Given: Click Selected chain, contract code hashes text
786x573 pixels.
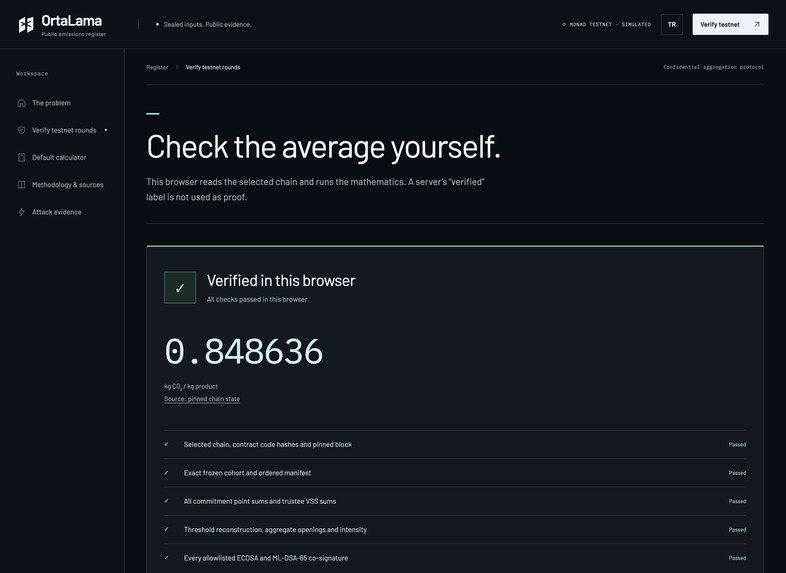Looking at the screenshot, I should tap(268, 445).
